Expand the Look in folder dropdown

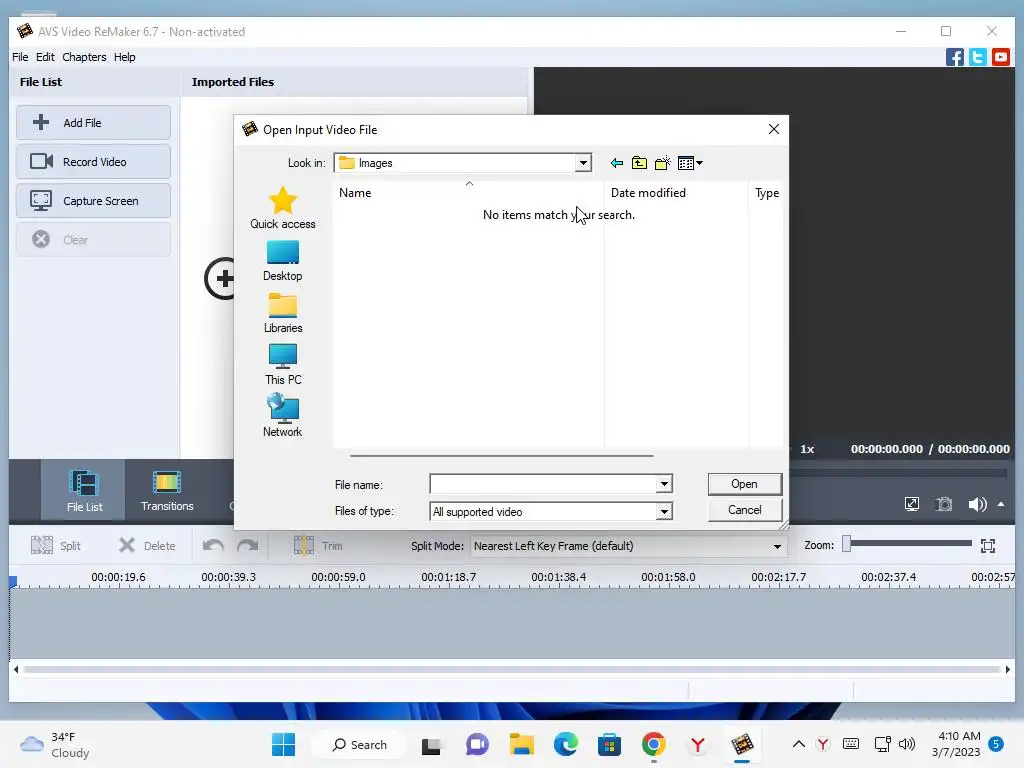pos(583,163)
